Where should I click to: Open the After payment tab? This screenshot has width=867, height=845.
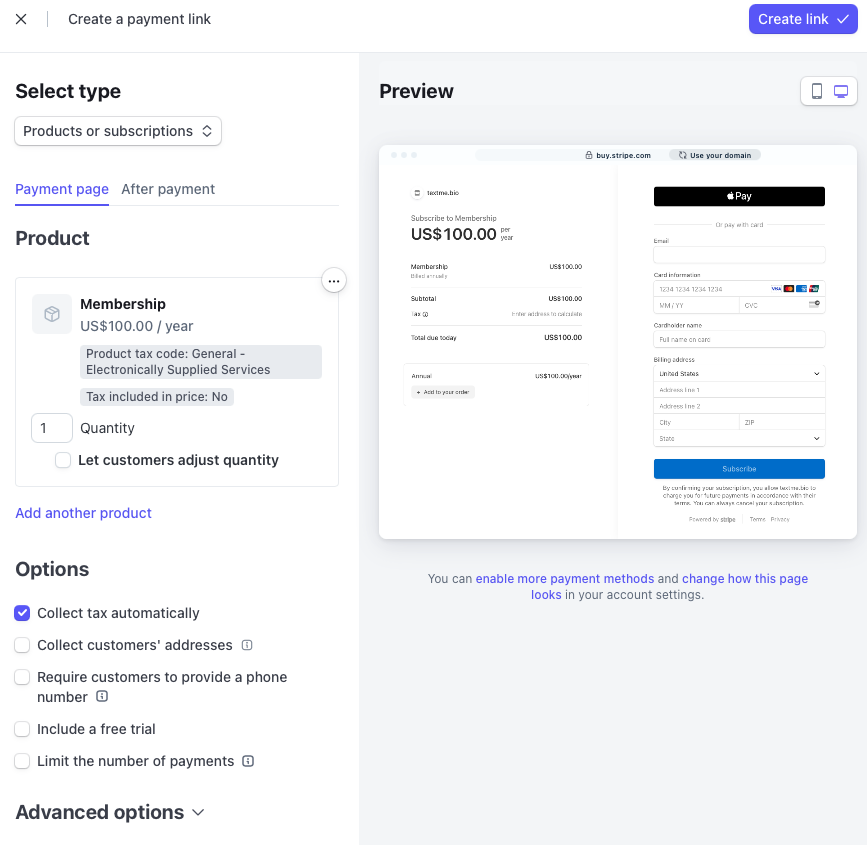168,189
